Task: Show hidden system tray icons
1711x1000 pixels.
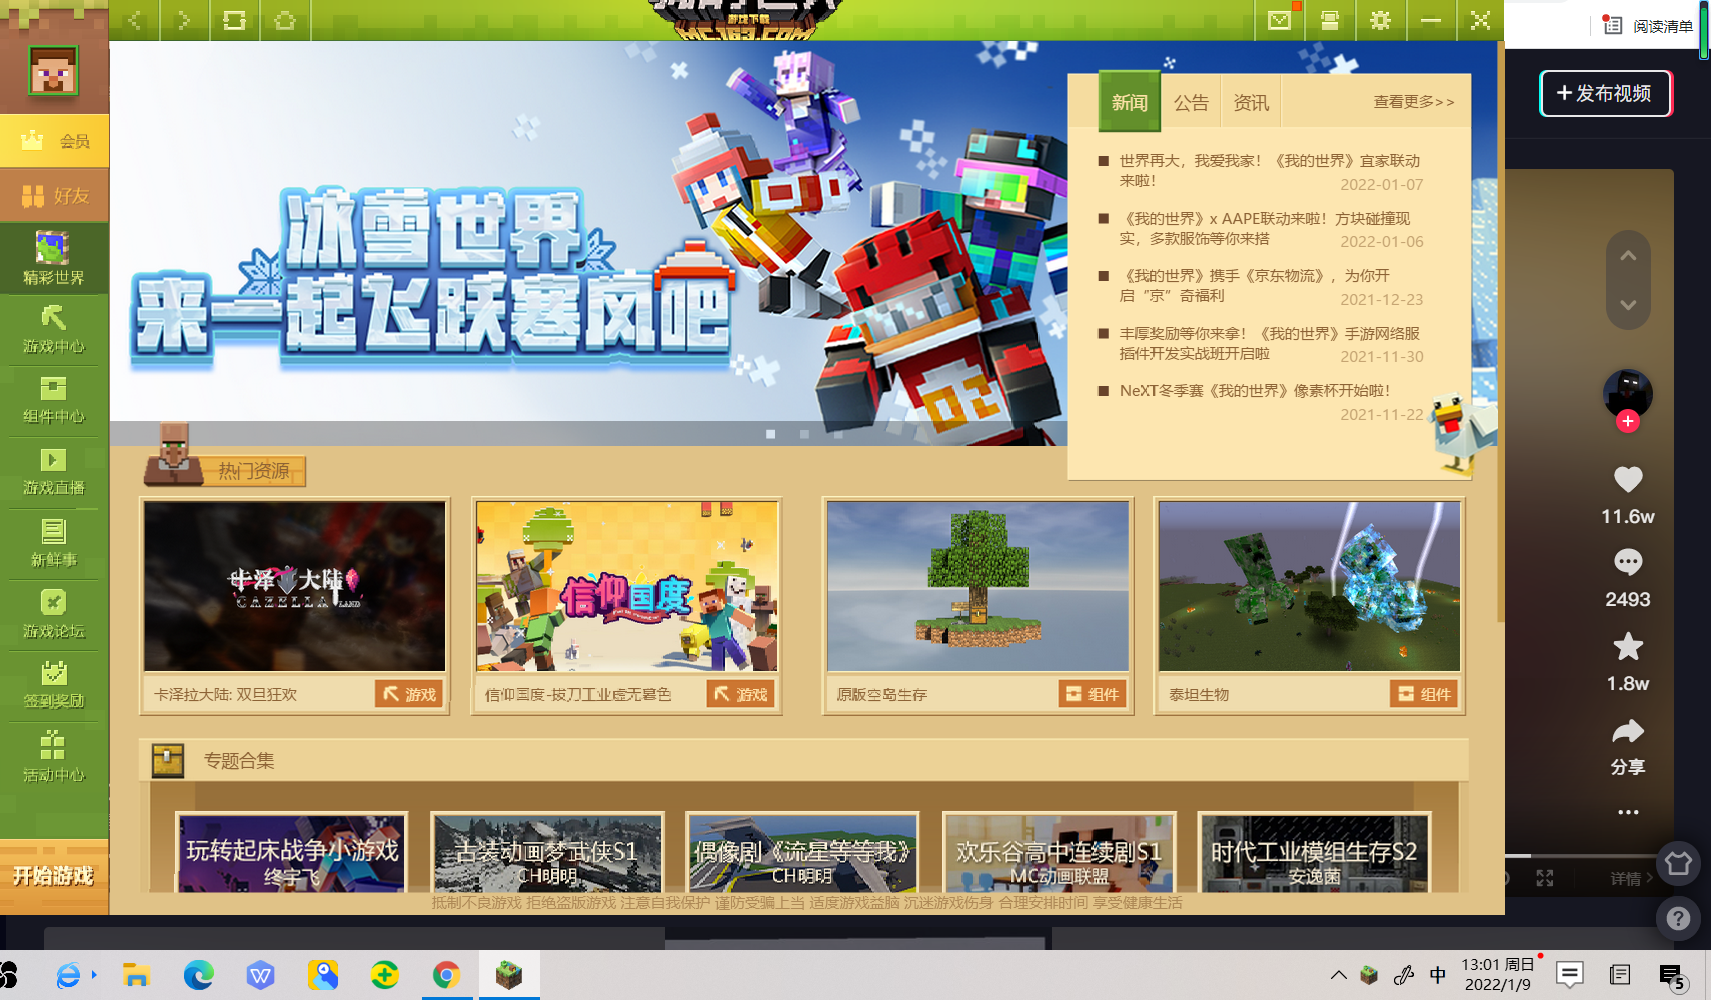Action: 1338,975
